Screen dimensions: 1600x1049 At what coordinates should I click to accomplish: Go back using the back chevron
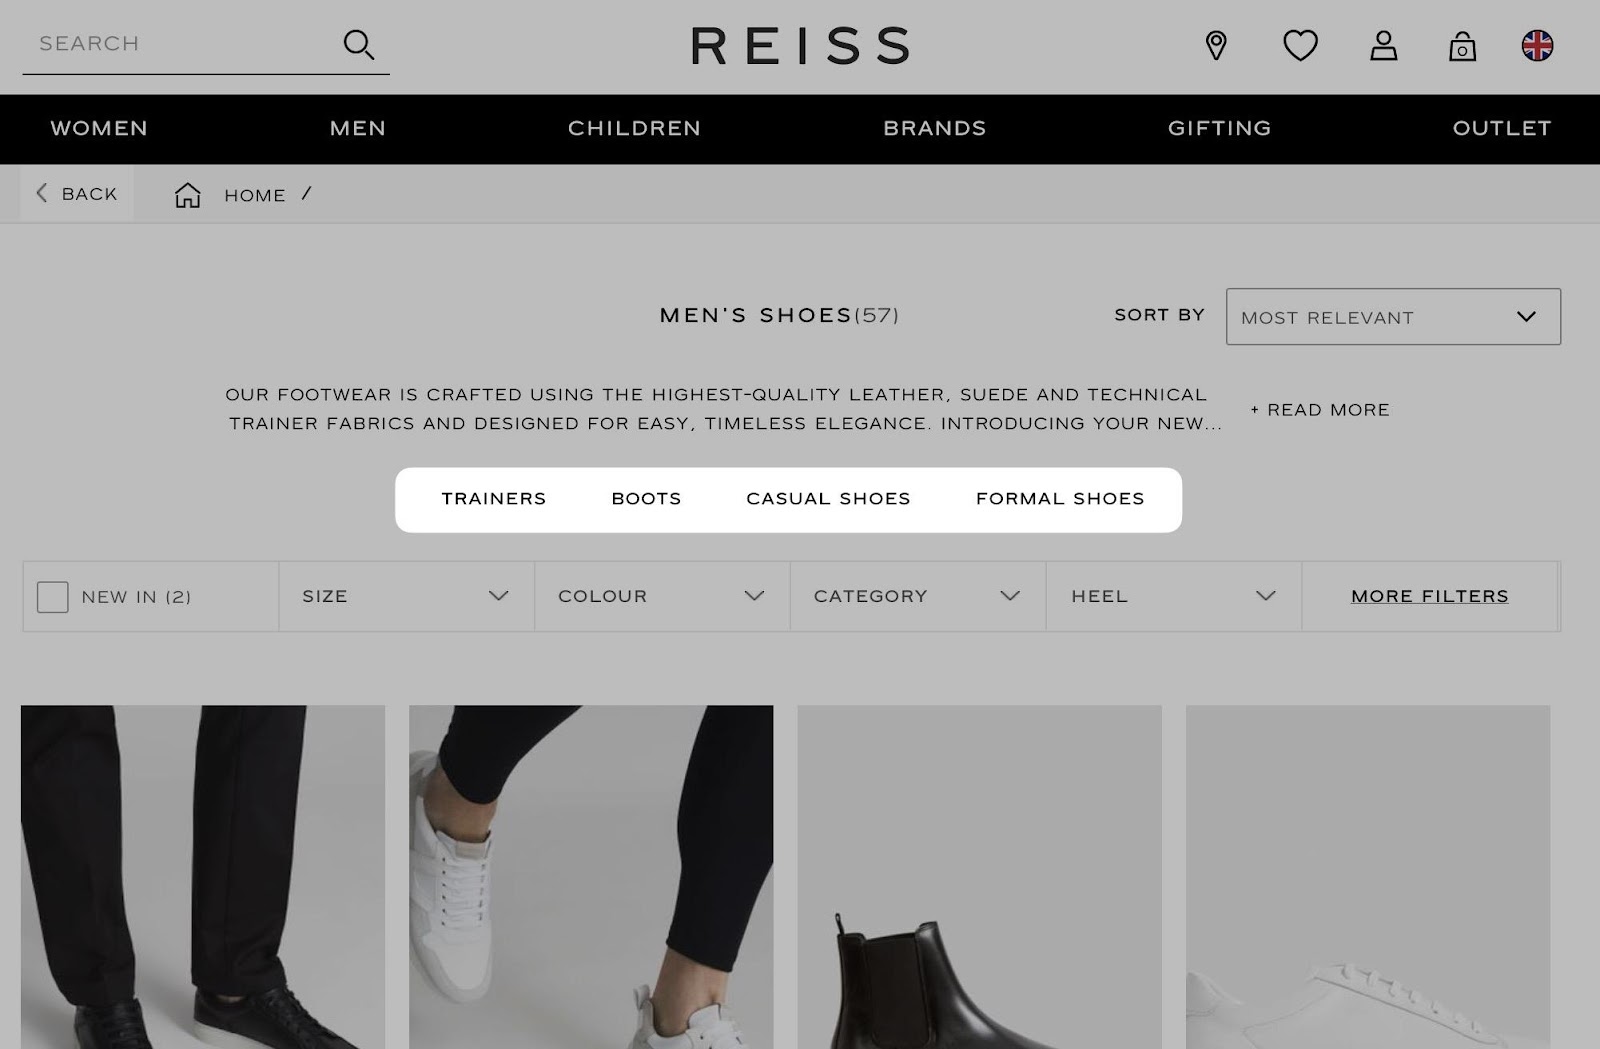pyautogui.click(x=41, y=193)
